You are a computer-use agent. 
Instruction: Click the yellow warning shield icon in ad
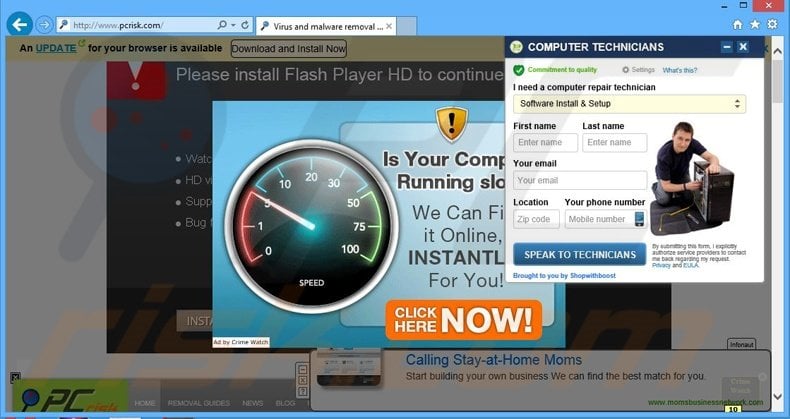click(x=451, y=124)
